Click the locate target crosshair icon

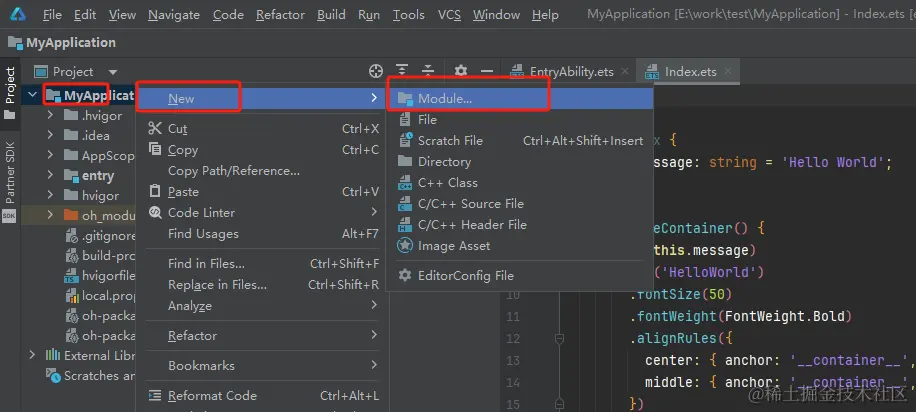coord(376,71)
